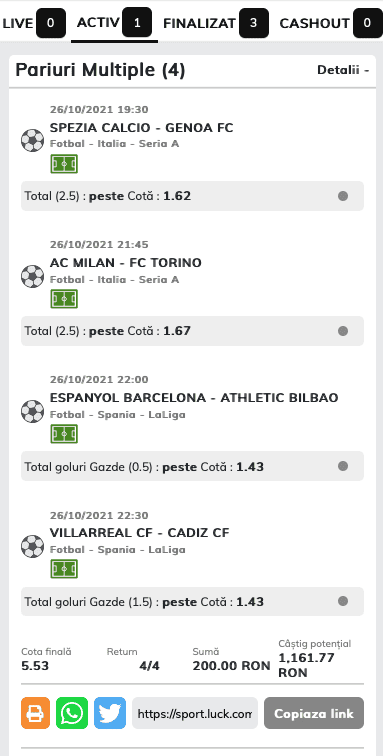Open the pitch icon under AC Milan - Torino
The width and height of the screenshot is (383, 756).
point(64,299)
